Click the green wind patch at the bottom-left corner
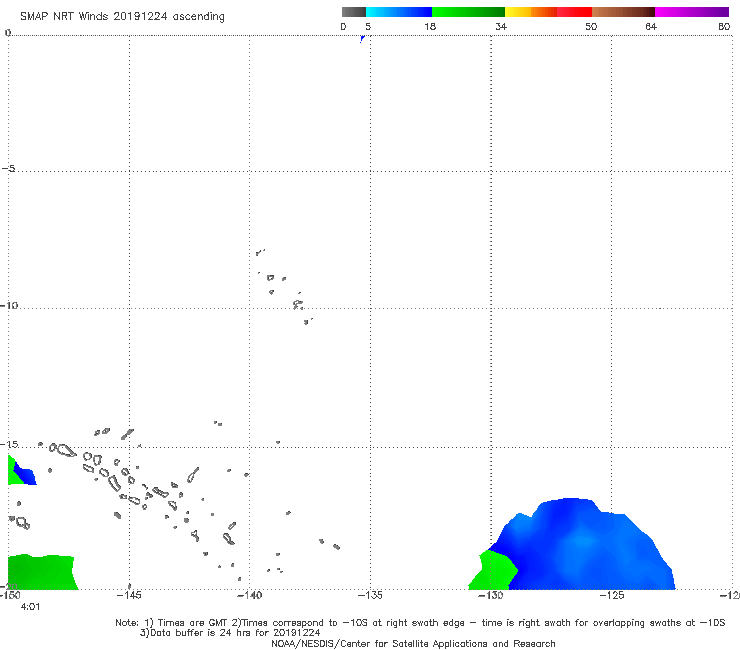This screenshot has height=650, width=740. [x=42, y=572]
